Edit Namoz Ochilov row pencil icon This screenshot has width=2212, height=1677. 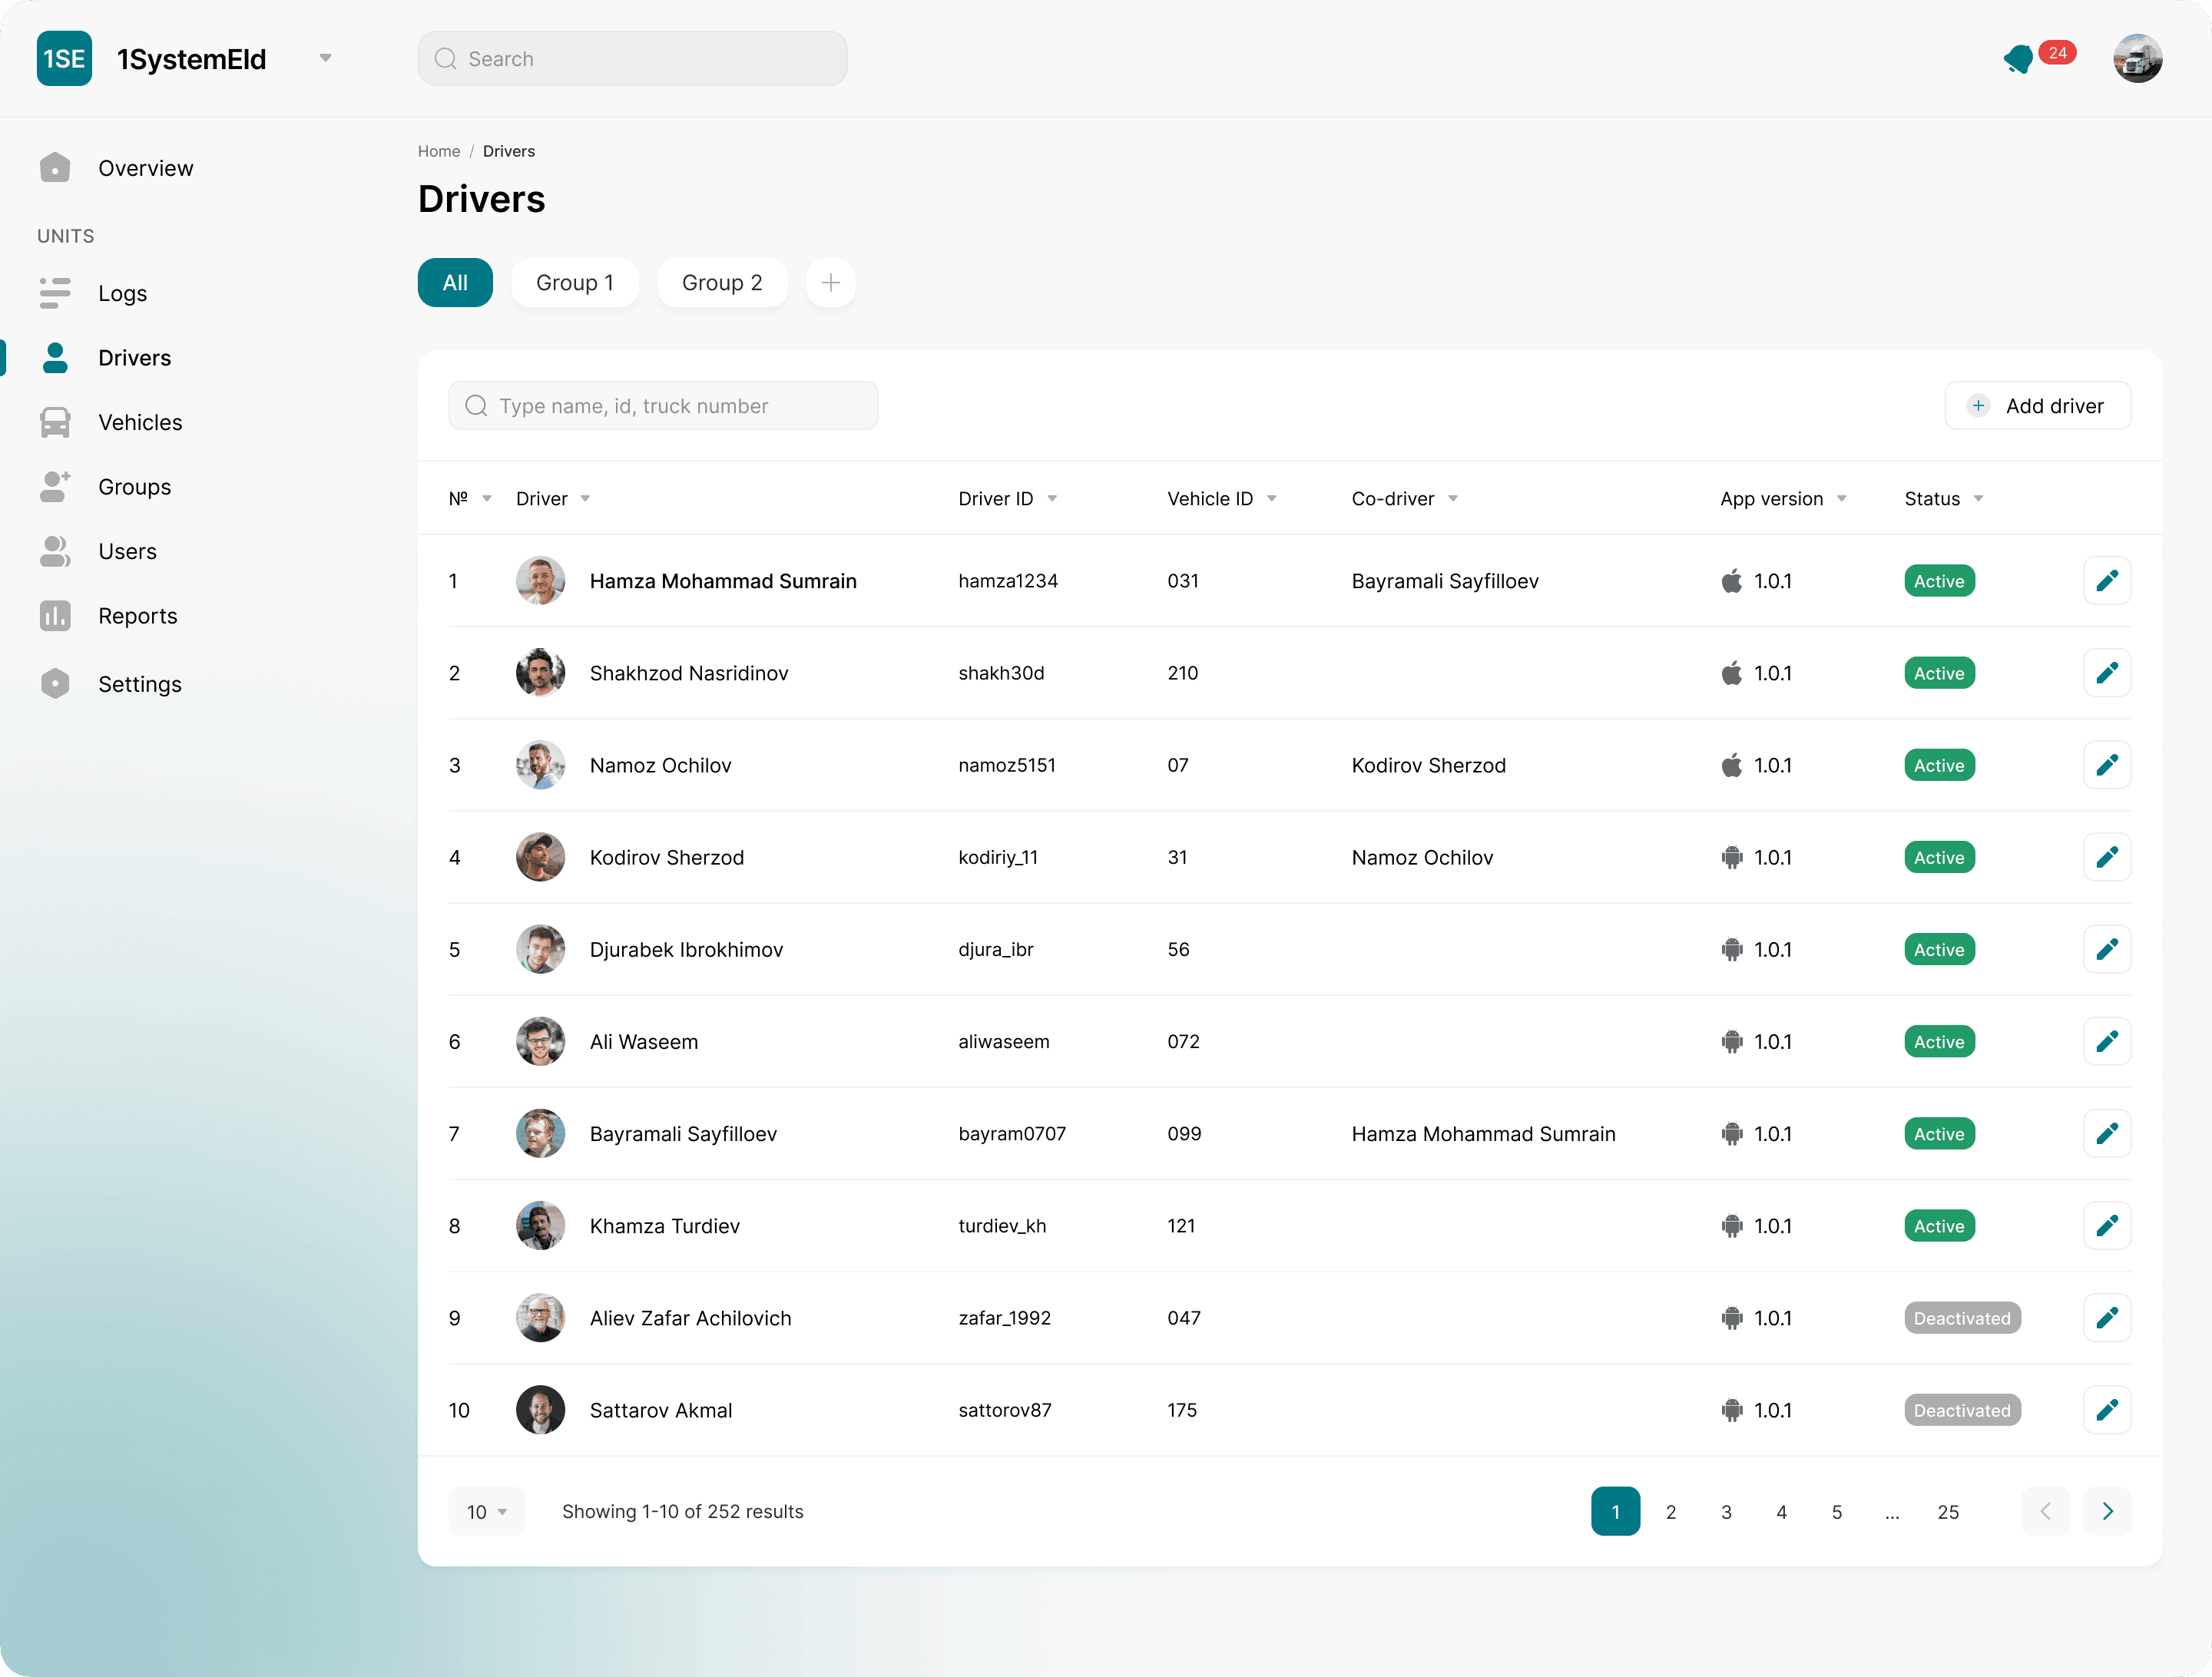click(2107, 765)
